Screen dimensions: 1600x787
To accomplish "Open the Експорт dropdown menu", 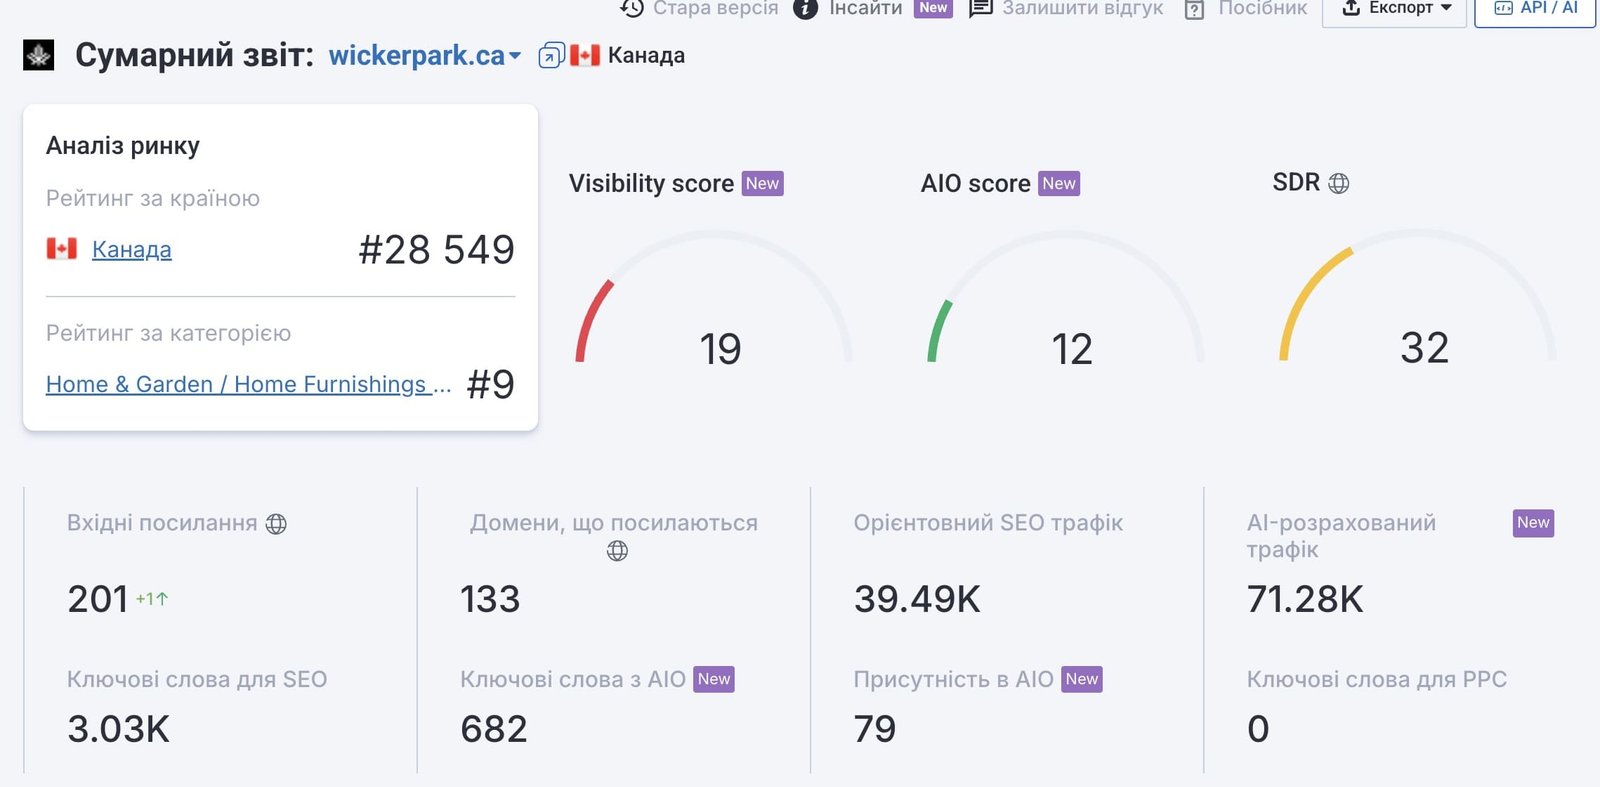I will click(x=1395, y=9).
